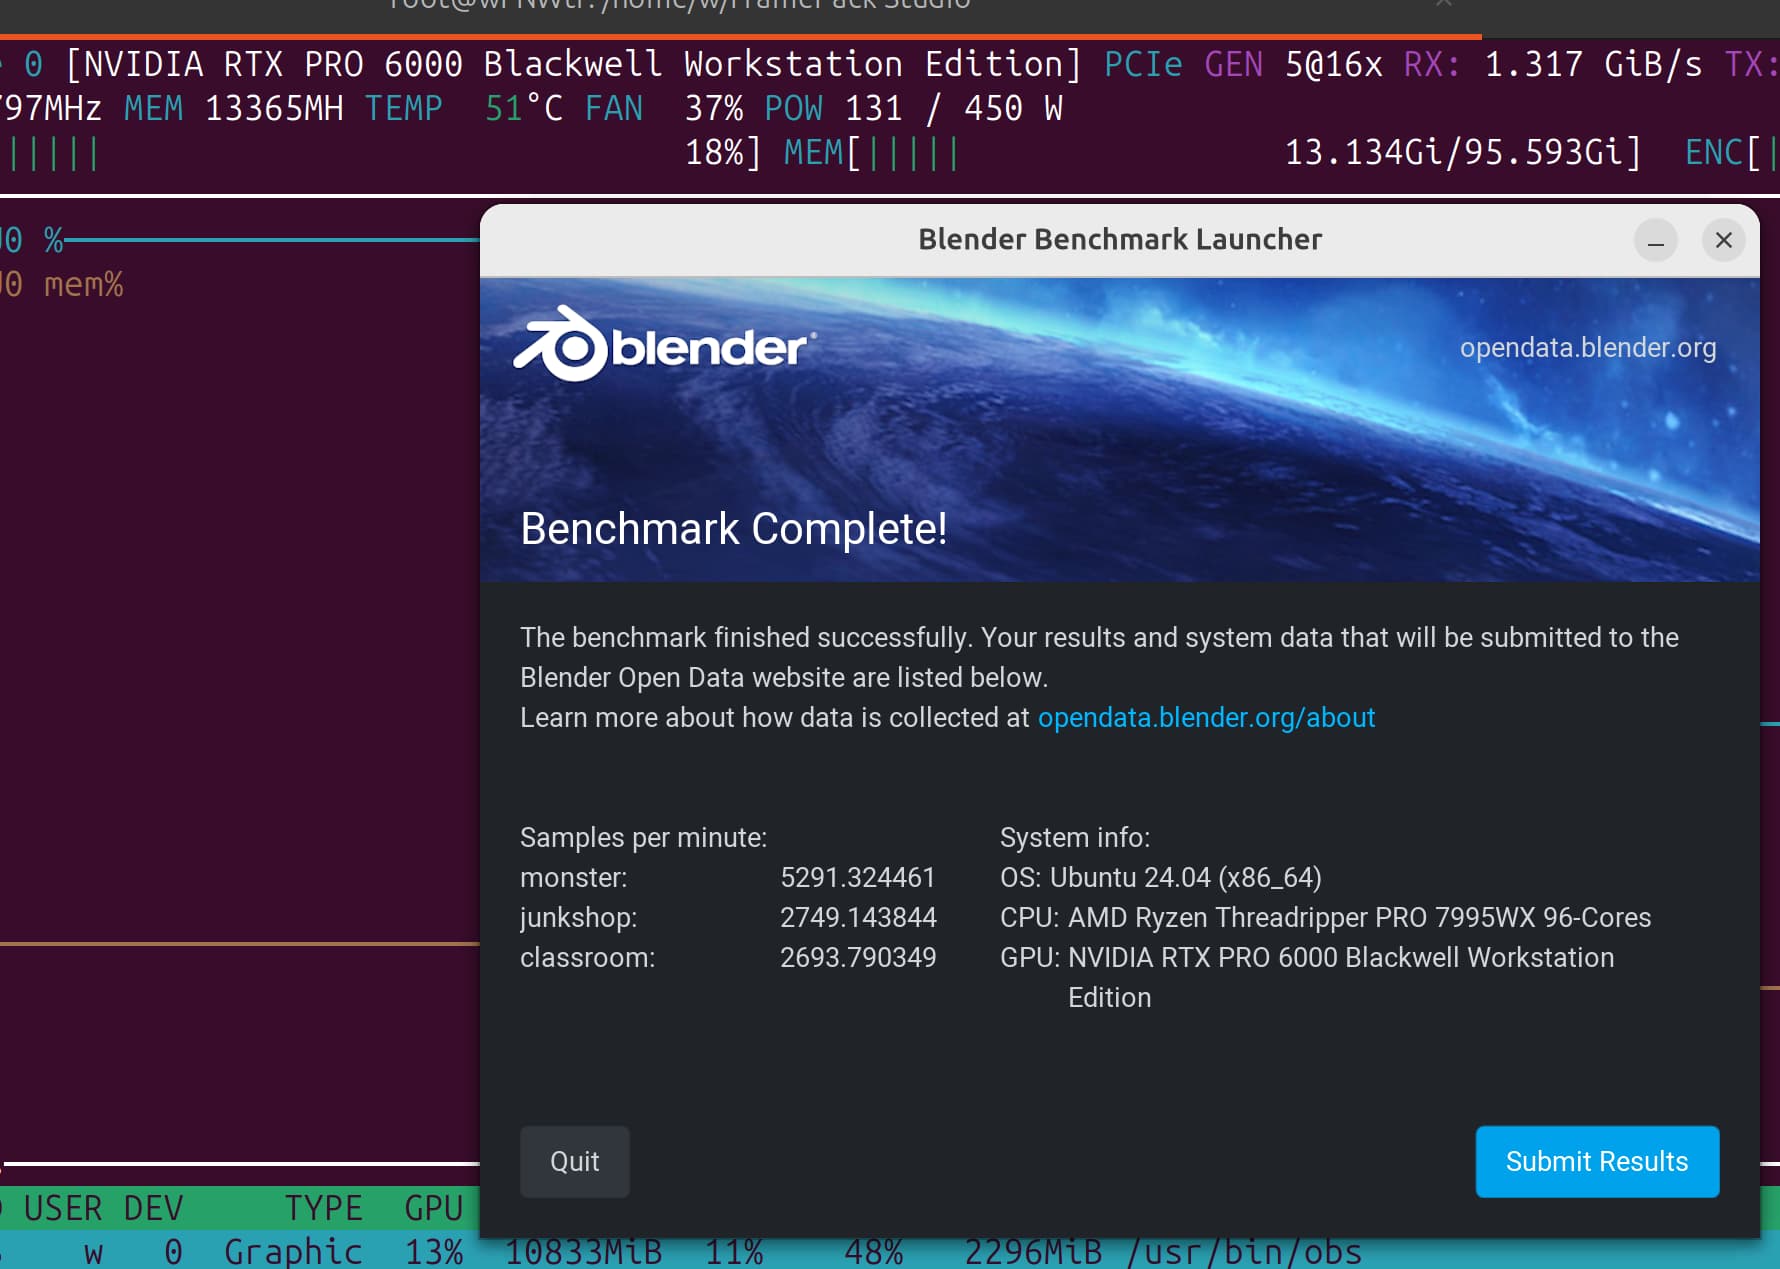1780x1269 pixels.
Task: Click the OS: Ubuntu 24.04 line
Action: (x=1160, y=877)
